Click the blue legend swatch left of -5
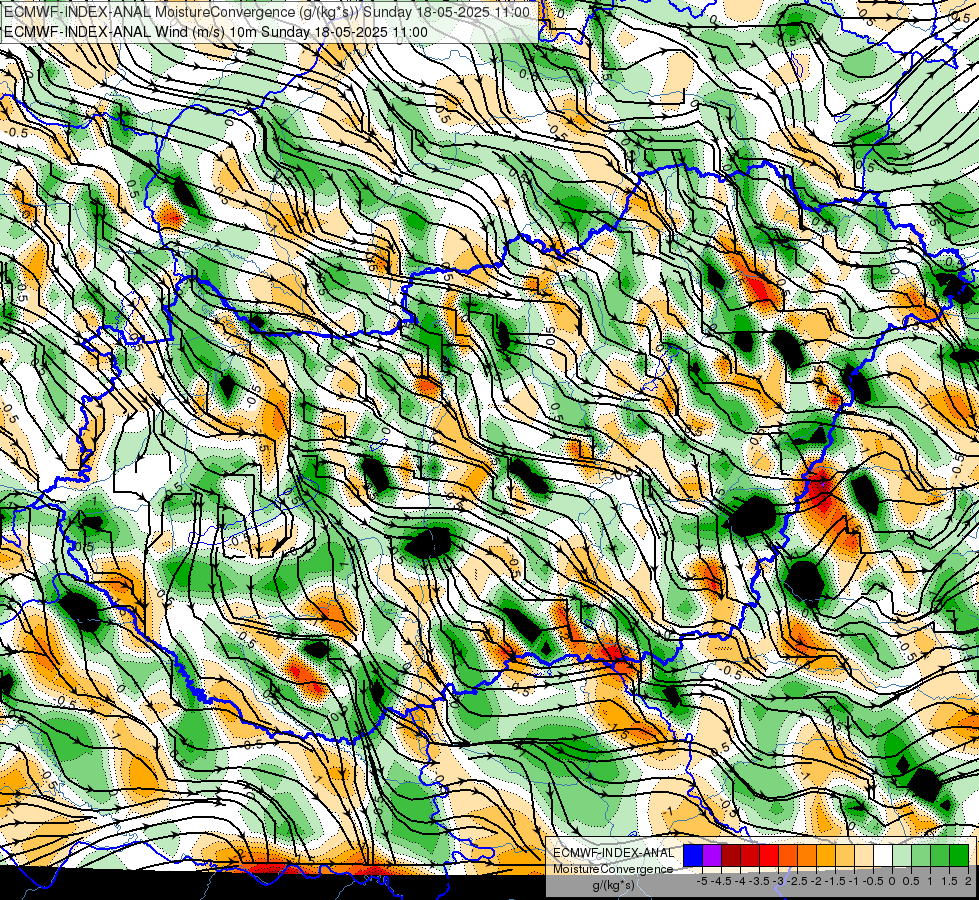Viewport: 979px width, 900px height. 693,855
